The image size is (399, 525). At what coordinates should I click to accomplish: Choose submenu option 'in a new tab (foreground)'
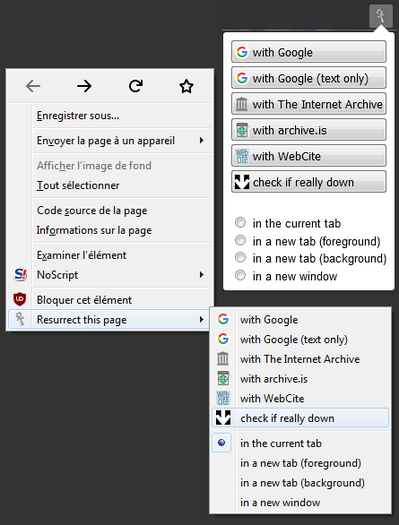(301, 463)
